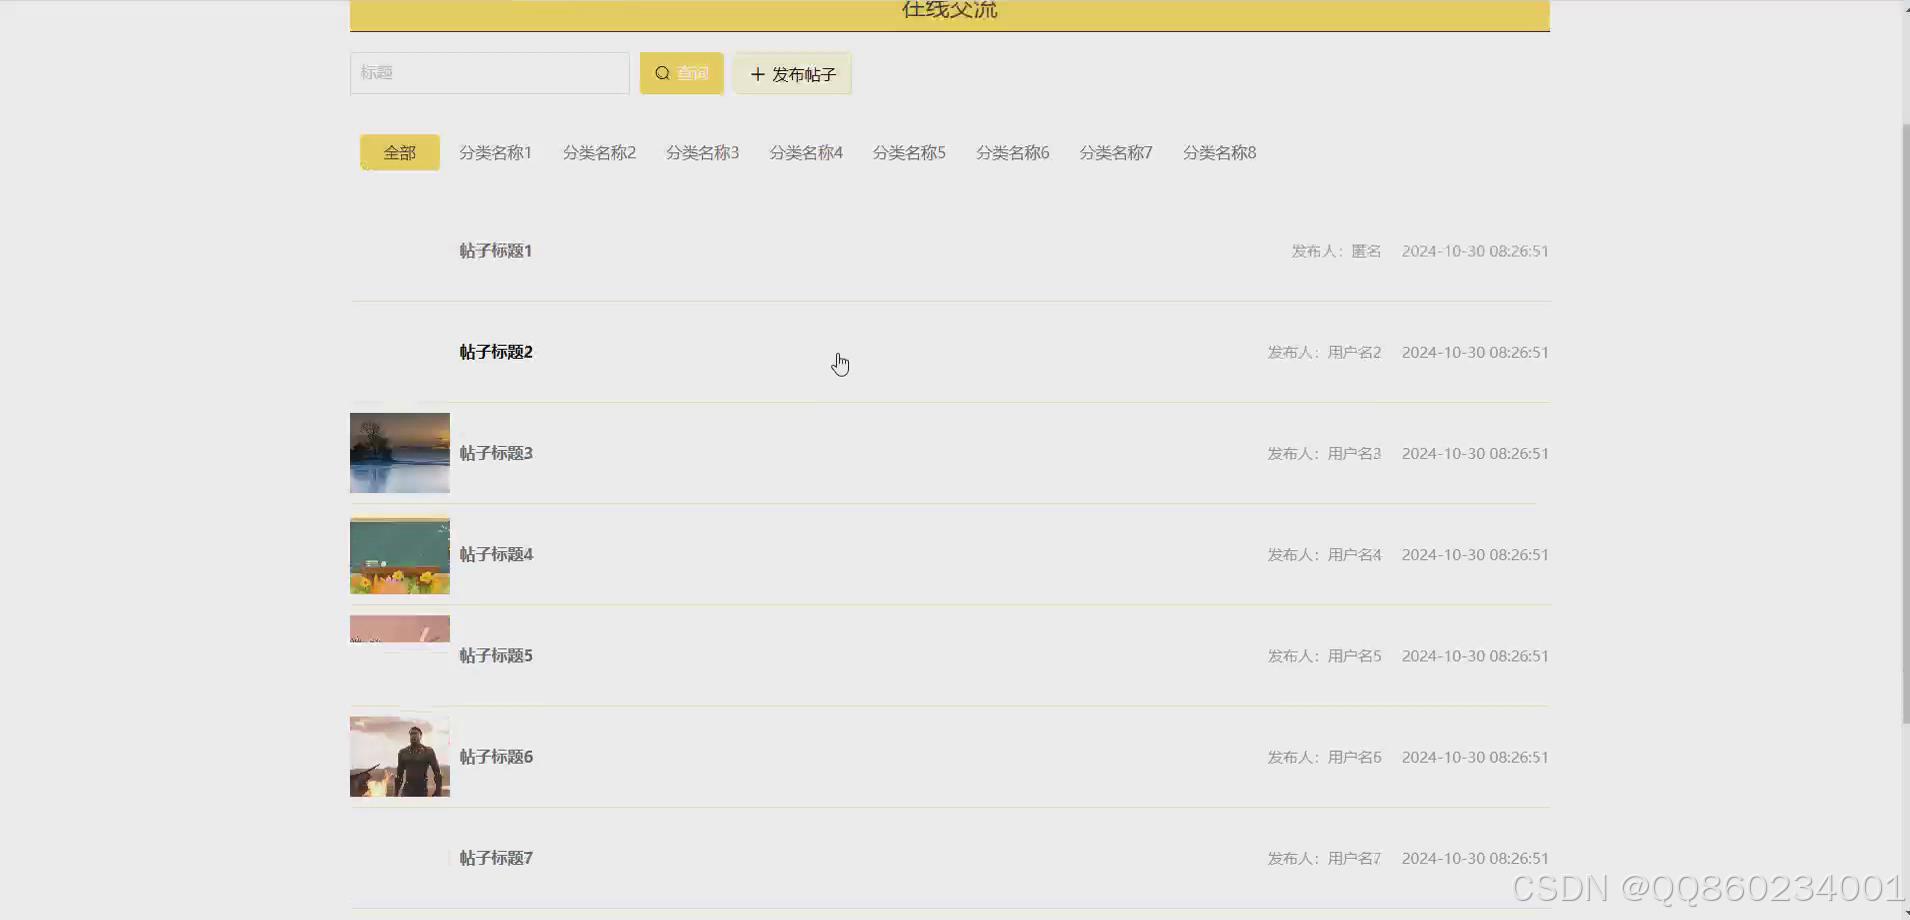Click the yellow 查询 search button

681,73
